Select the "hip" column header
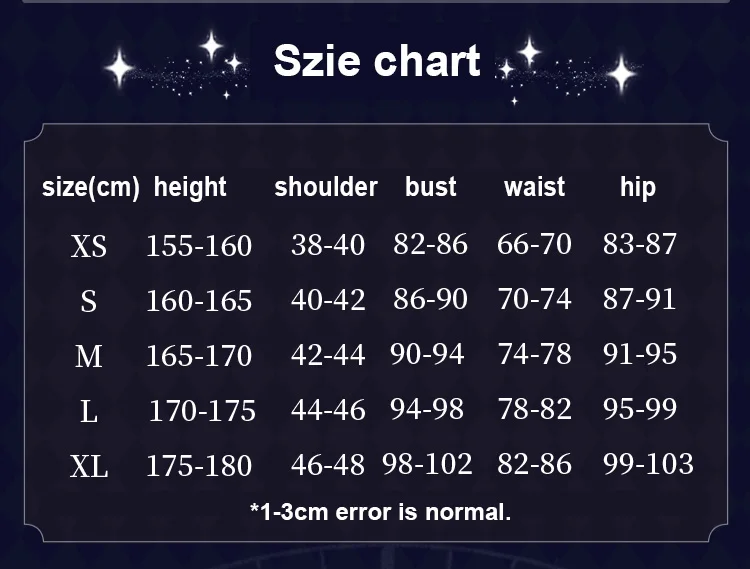The width and height of the screenshot is (750, 569). pos(638,187)
